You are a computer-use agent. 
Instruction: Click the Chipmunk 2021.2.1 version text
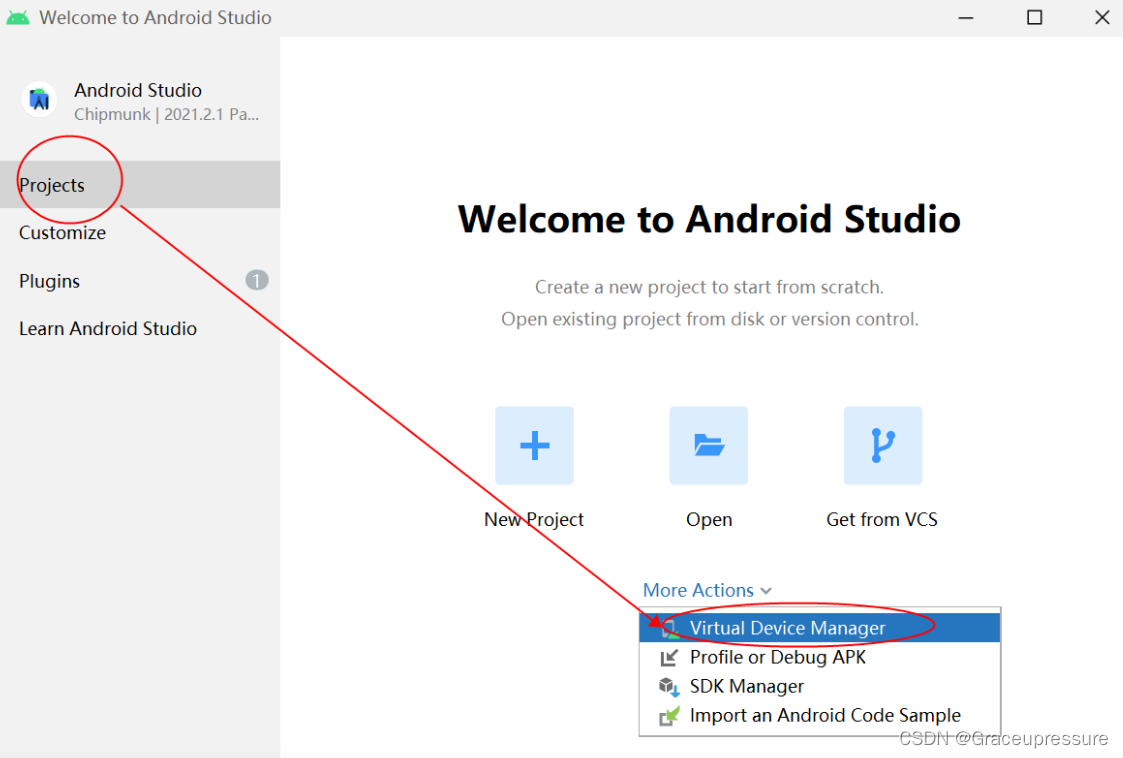coord(167,115)
